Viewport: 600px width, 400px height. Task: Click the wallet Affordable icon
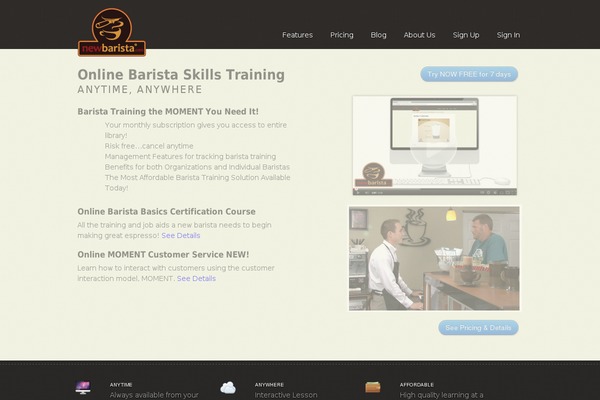pyautogui.click(x=373, y=387)
